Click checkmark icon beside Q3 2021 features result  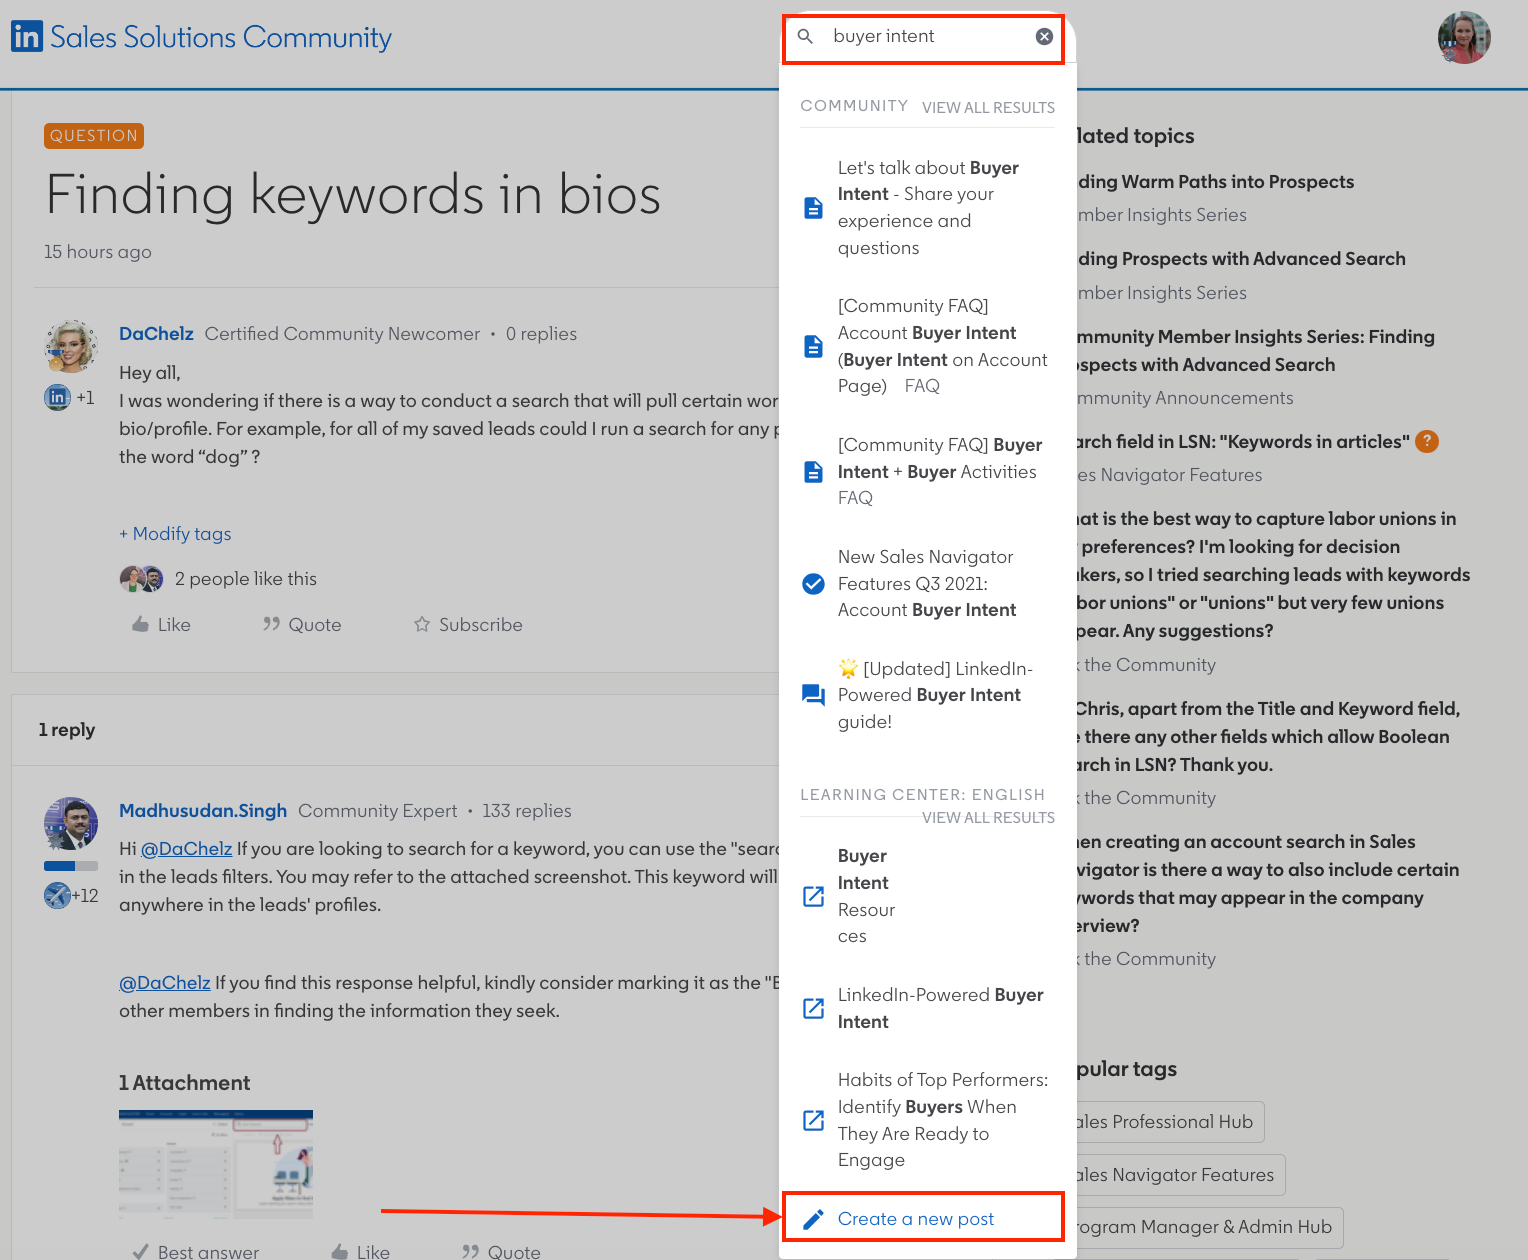814,583
